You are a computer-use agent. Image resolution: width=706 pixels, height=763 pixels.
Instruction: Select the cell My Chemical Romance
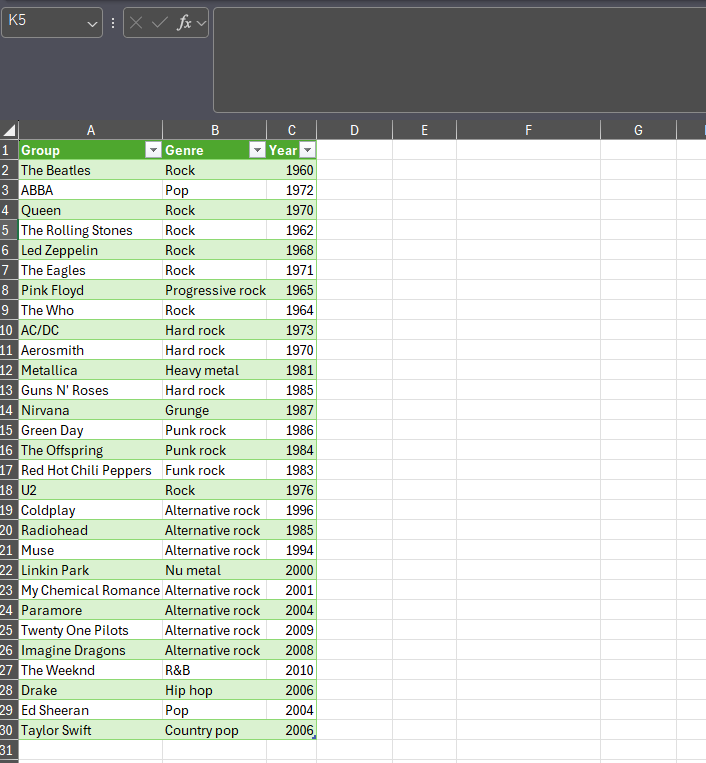91,590
